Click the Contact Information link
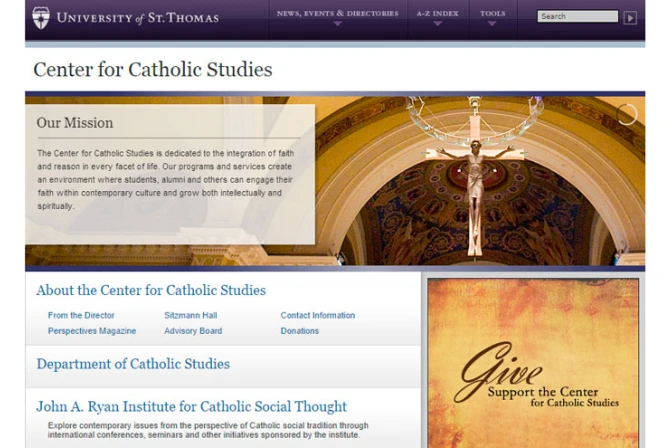This screenshot has height=448, width=672. (x=317, y=316)
